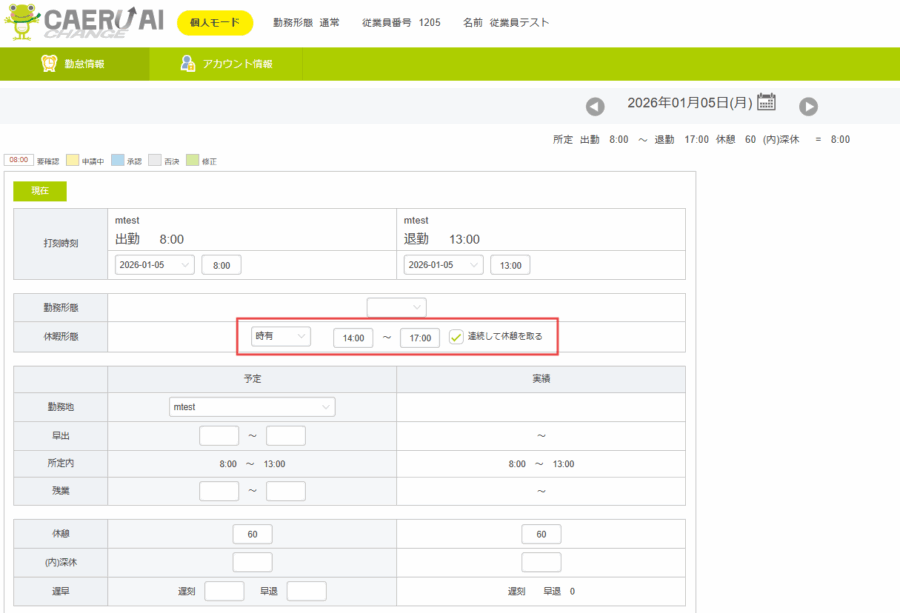Click the 現在 button
The height and width of the screenshot is (613, 900).
point(39,190)
